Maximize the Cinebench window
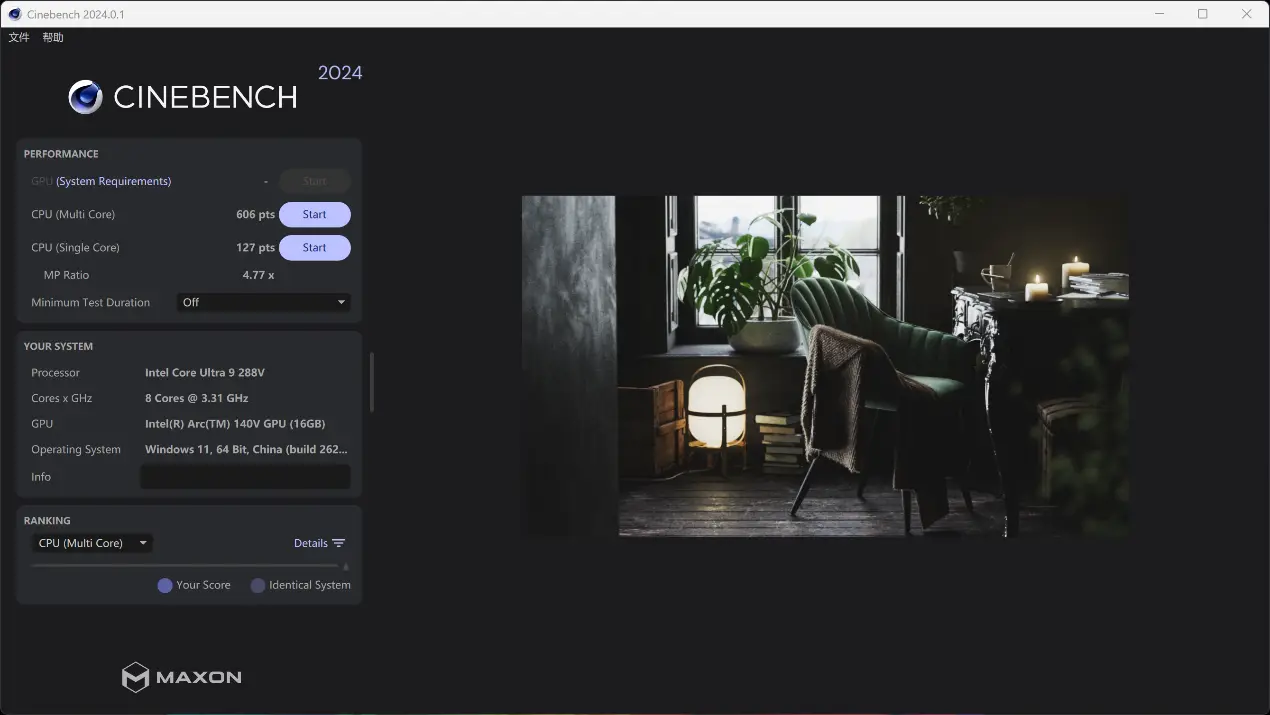Viewport: 1270px width, 715px height. point(1203,14)
